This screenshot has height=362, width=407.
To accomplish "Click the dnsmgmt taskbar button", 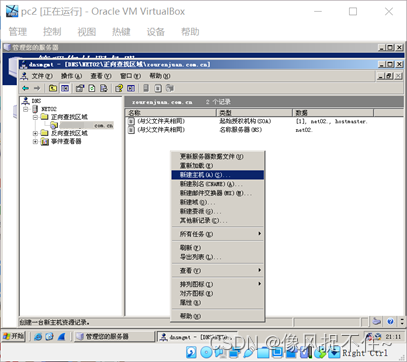I will click(x=197, y=337).
